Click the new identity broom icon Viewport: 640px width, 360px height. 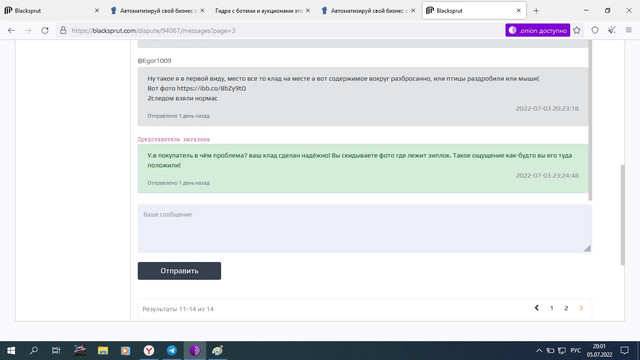click(611, 30)
